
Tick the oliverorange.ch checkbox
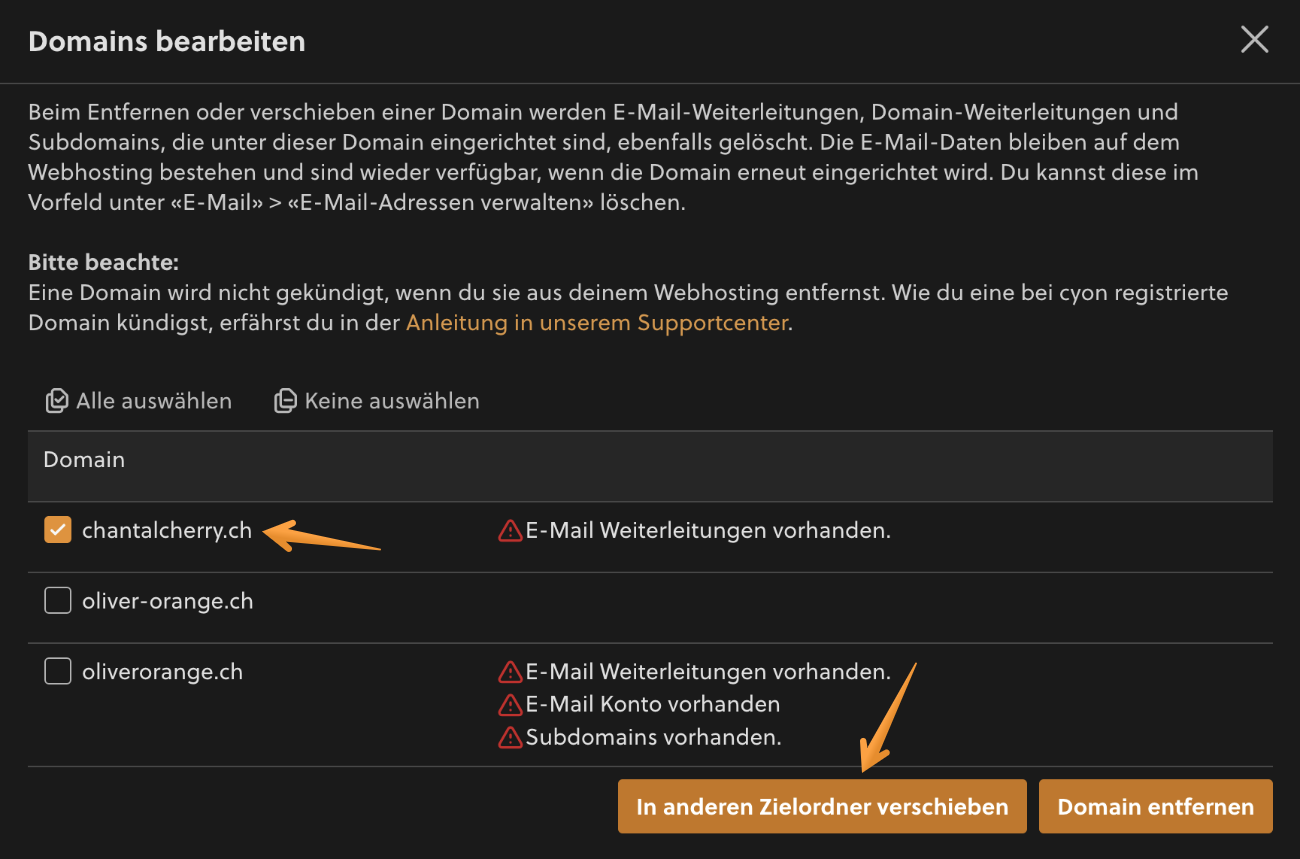[58, 672]
